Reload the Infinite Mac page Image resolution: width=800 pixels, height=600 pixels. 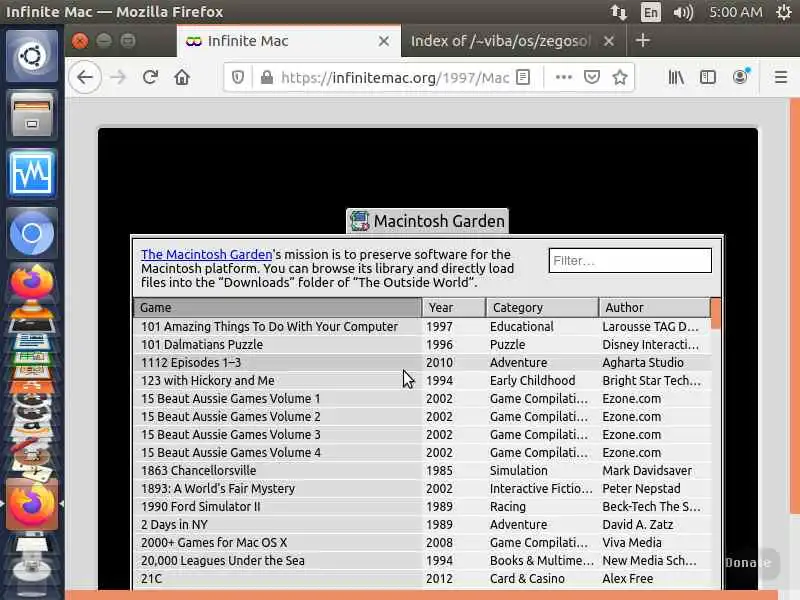[151, 78]
